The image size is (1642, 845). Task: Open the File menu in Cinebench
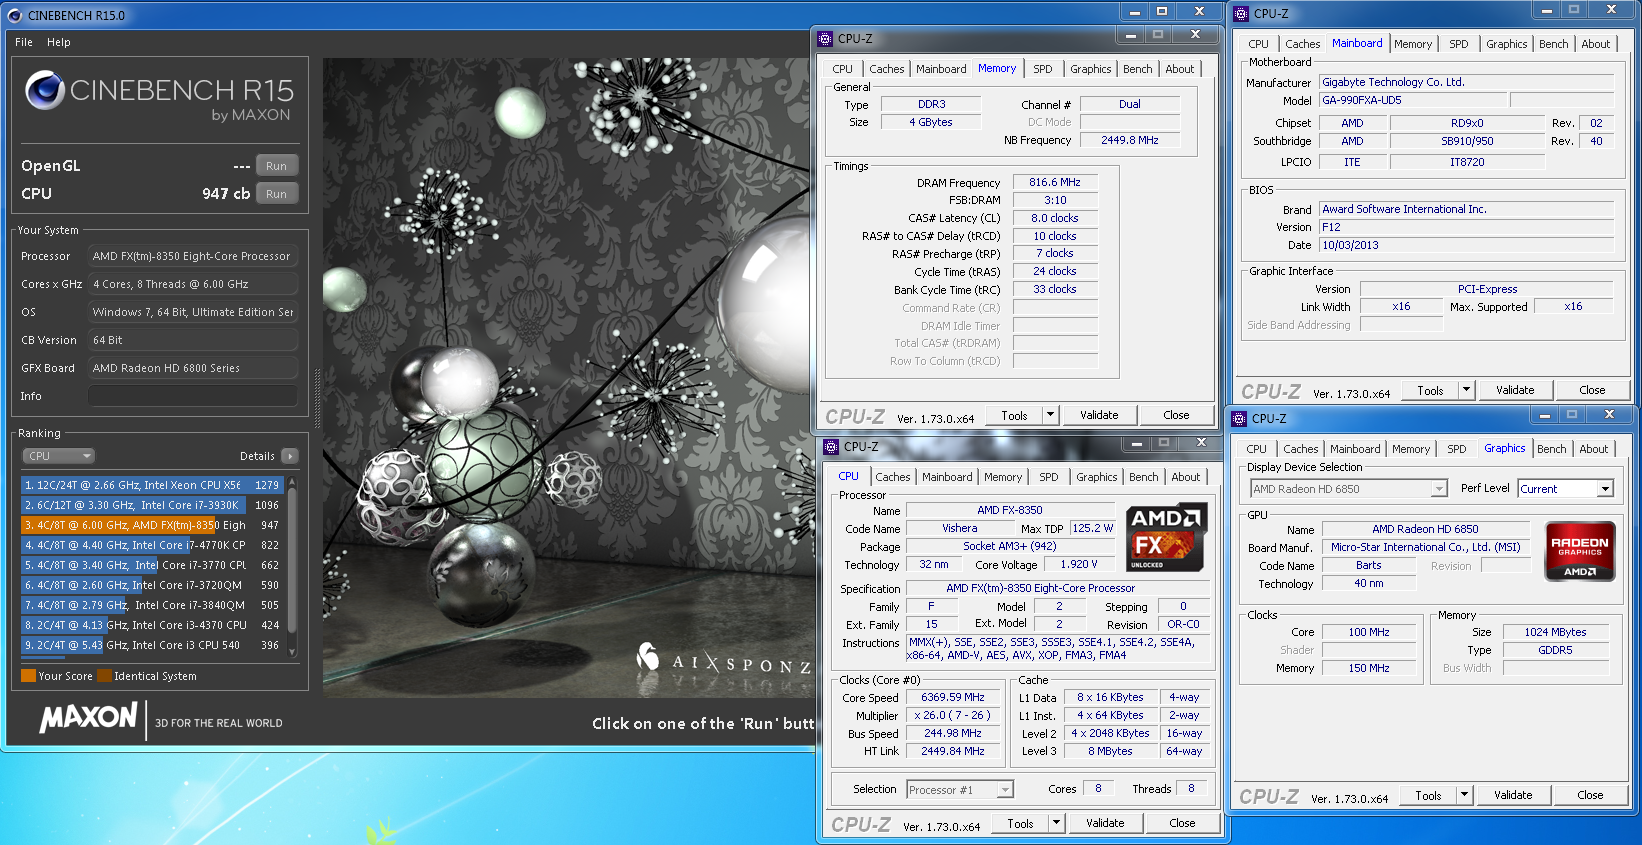pos(24,42)
